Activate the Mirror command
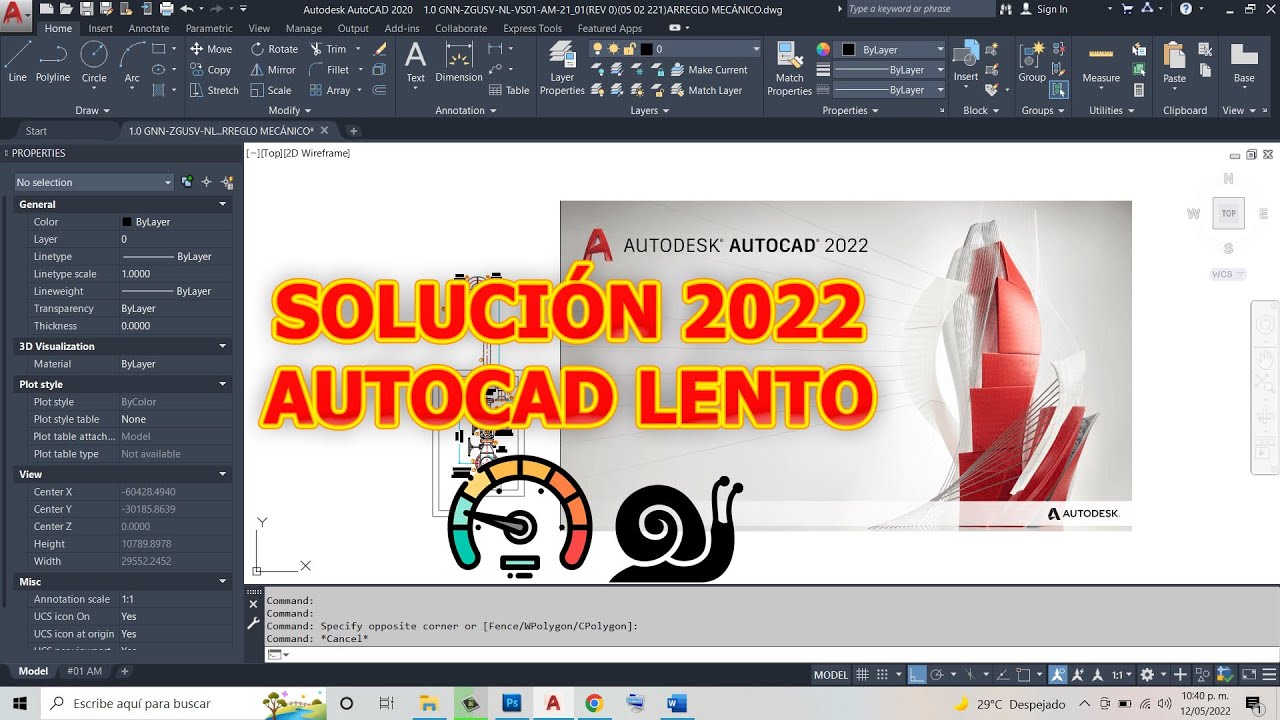 [x=273, y=70]
